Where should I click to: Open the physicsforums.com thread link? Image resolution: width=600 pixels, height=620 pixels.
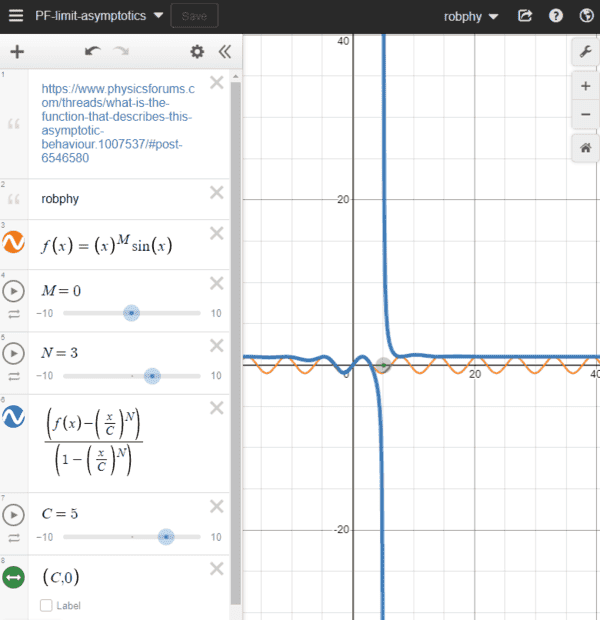pyautogui.click(x=118, y=123)
